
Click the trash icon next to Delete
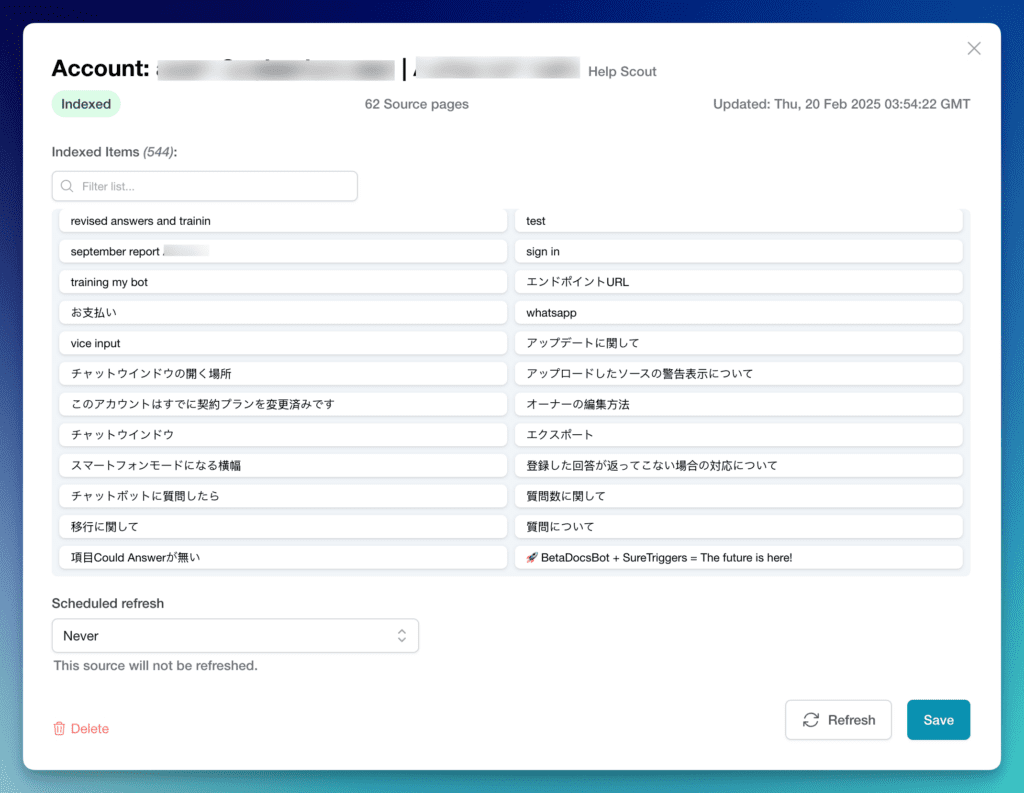tap(59, 729)
